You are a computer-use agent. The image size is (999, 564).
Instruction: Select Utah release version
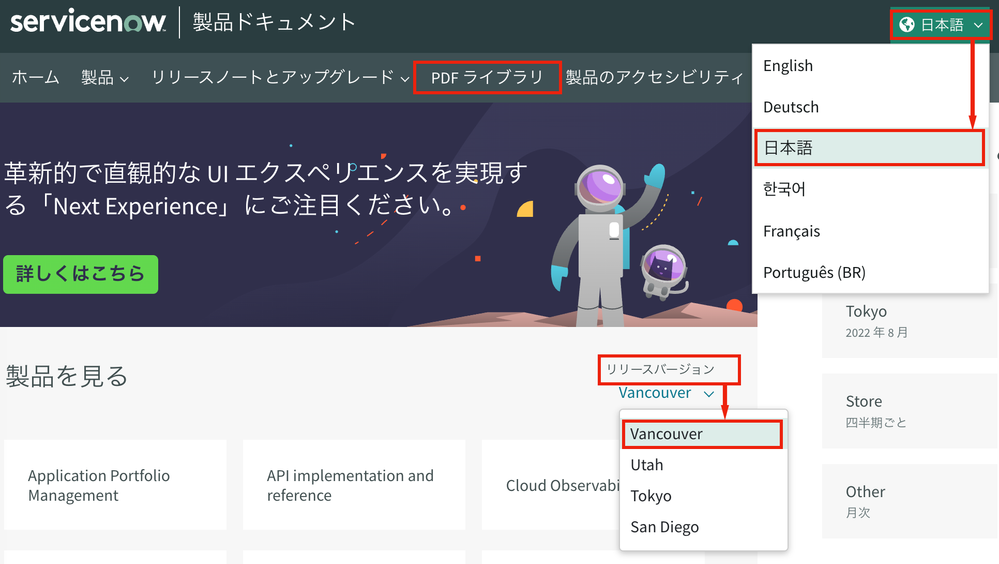703,465
